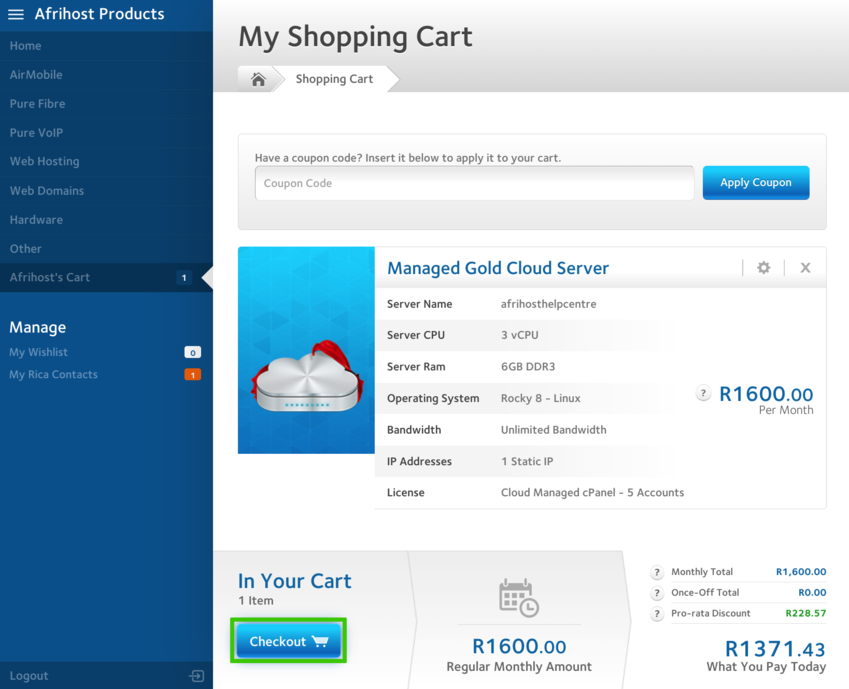Open AirMobile in the sidebar
Screen dimensions: 849x689
[36, 75]
